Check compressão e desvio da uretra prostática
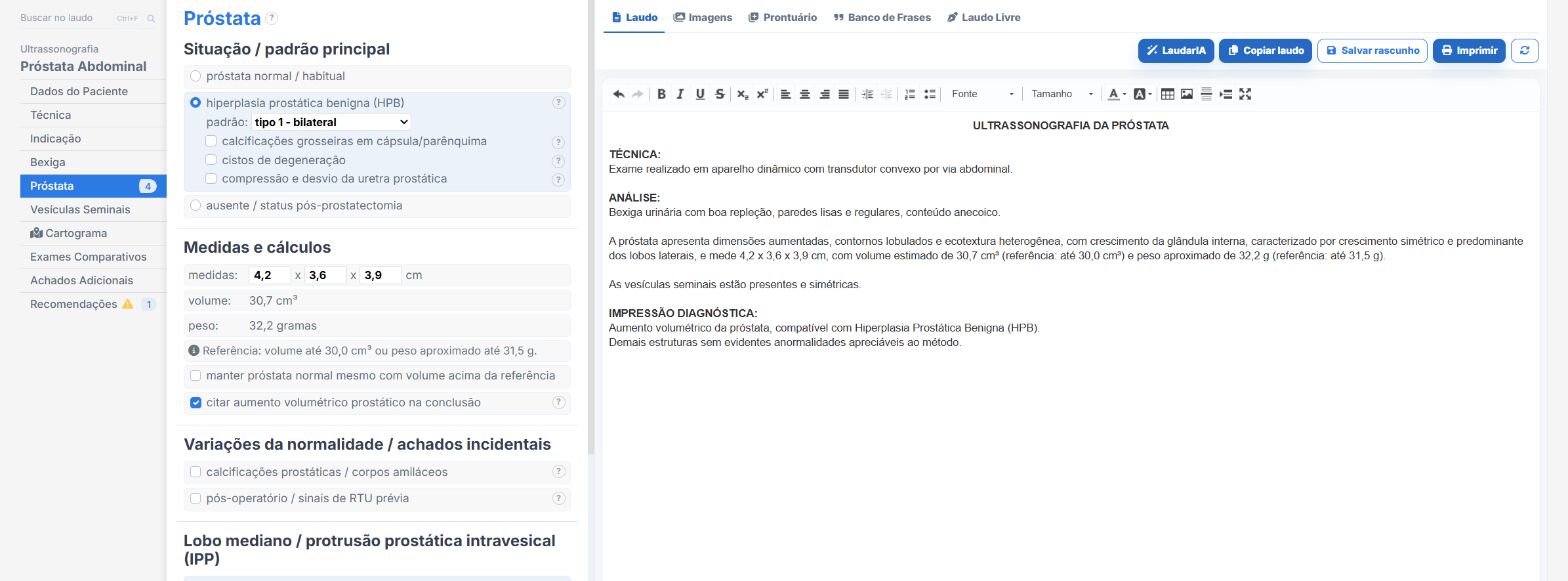The height and width of the screenshot is (581, 1568). 211,179
